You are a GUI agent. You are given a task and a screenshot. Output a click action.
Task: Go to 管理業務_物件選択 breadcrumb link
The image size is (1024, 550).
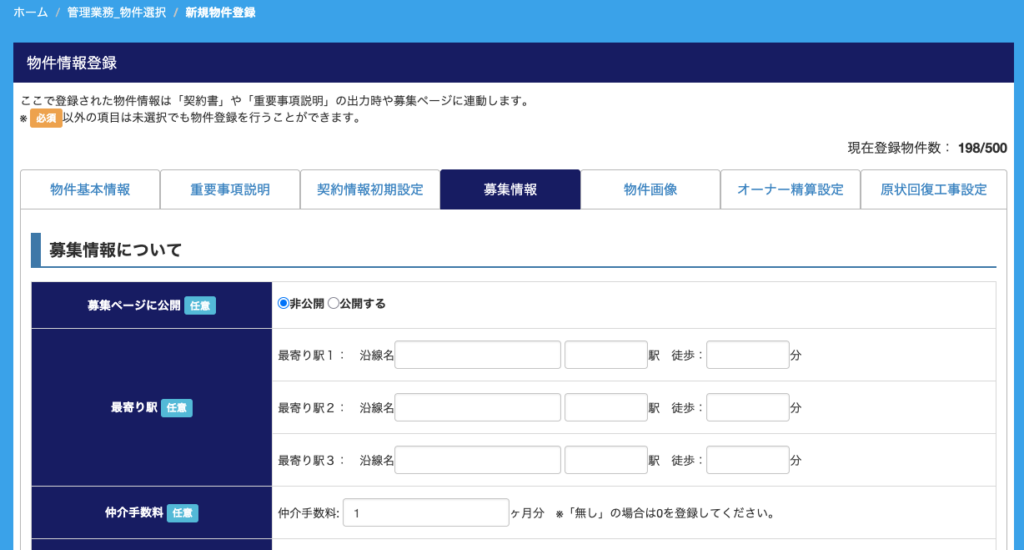click(116, 13)
